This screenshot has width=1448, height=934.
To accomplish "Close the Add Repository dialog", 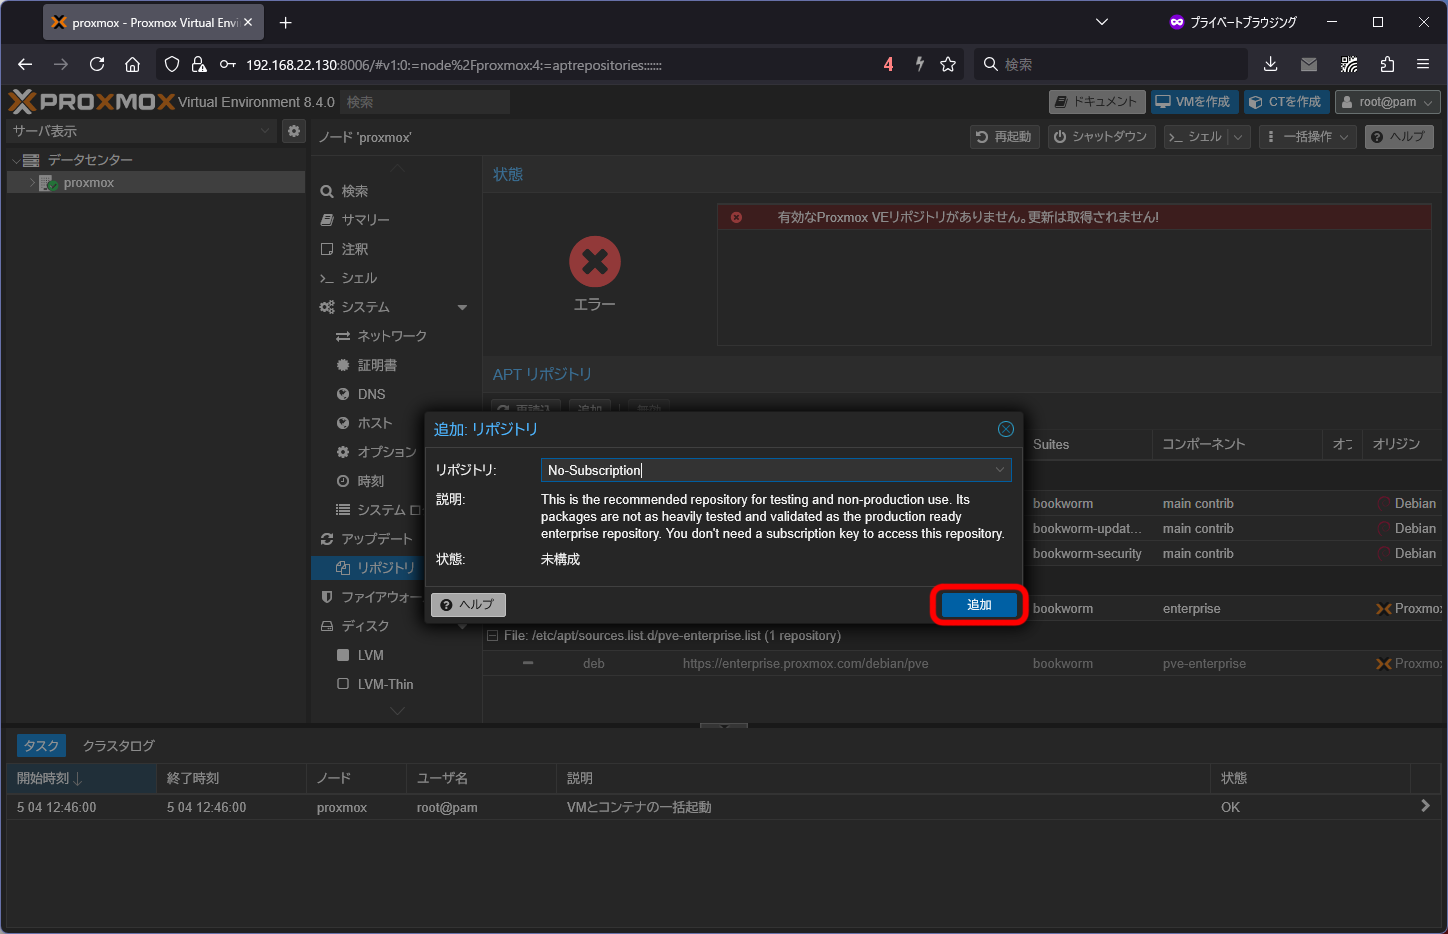I will pyautogui.click(x=1006, y=429).
